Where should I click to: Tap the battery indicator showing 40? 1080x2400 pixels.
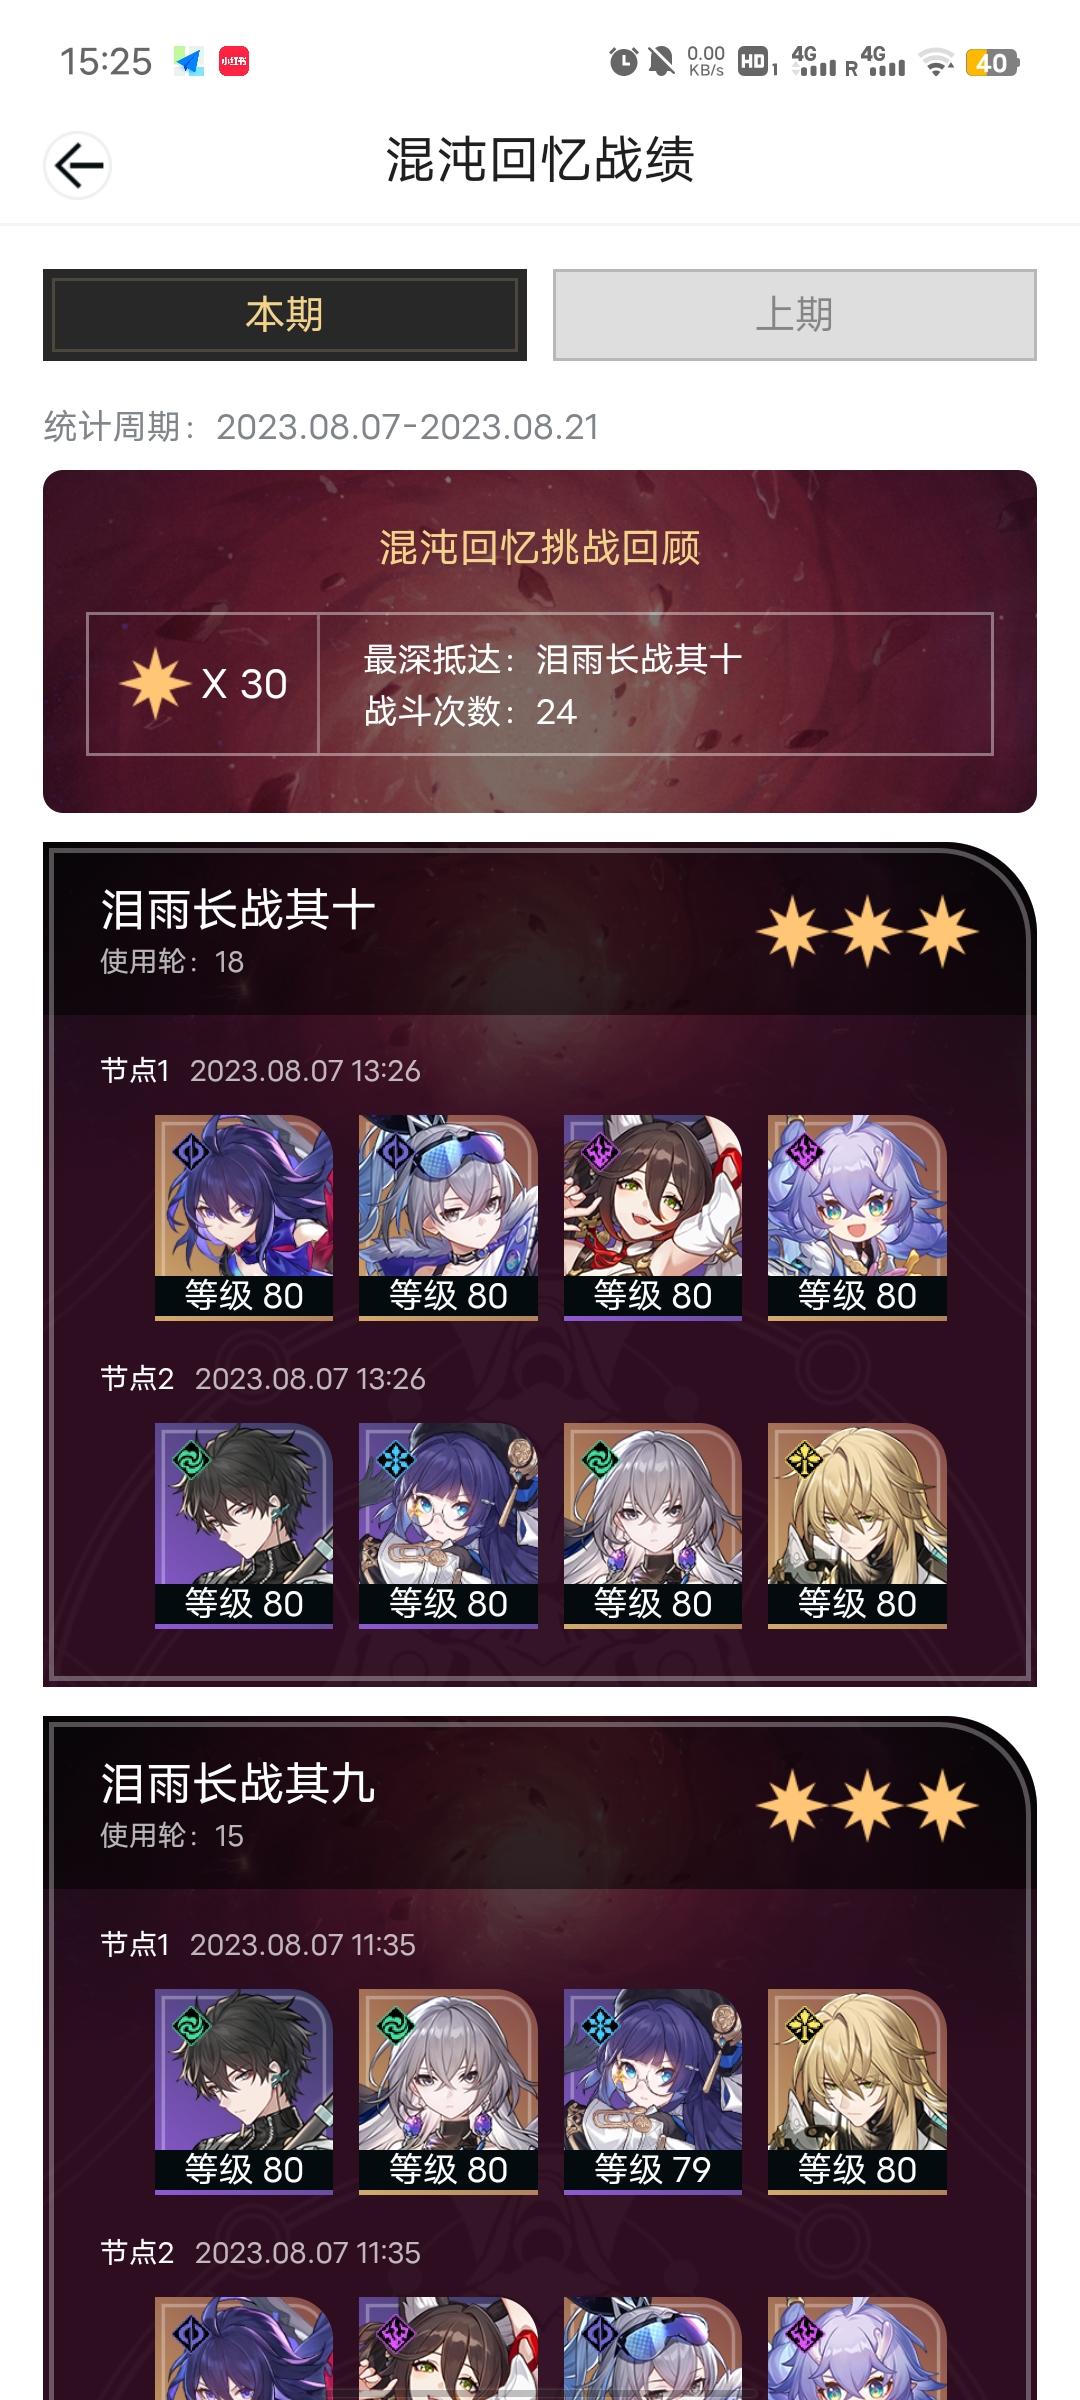[x=992, y=63]
